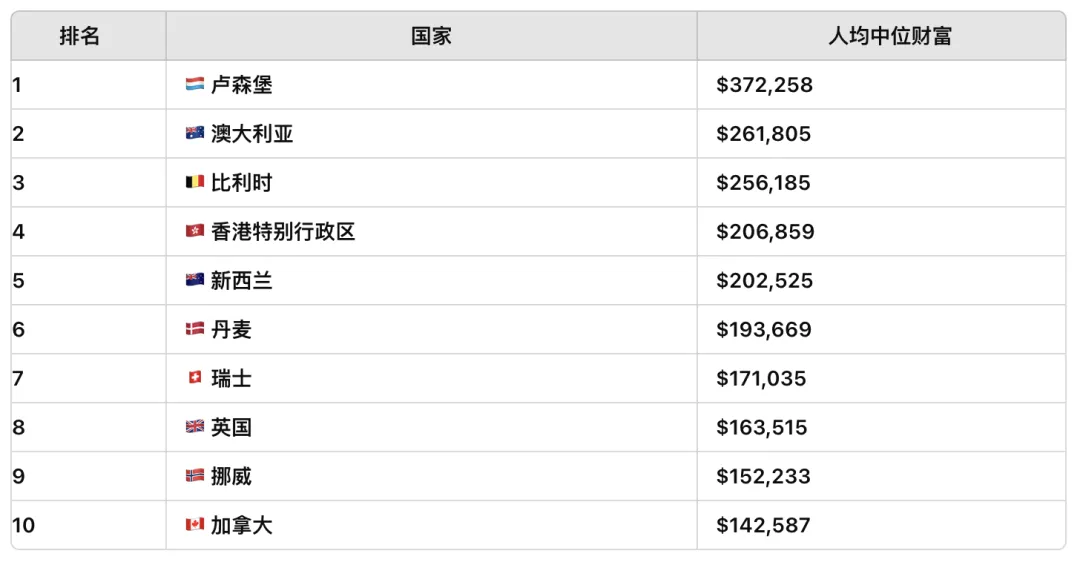Click the Denmark flag icon
Viewport: 1080px width, 565px height.
pyautogui.click(x=195, y=329)
